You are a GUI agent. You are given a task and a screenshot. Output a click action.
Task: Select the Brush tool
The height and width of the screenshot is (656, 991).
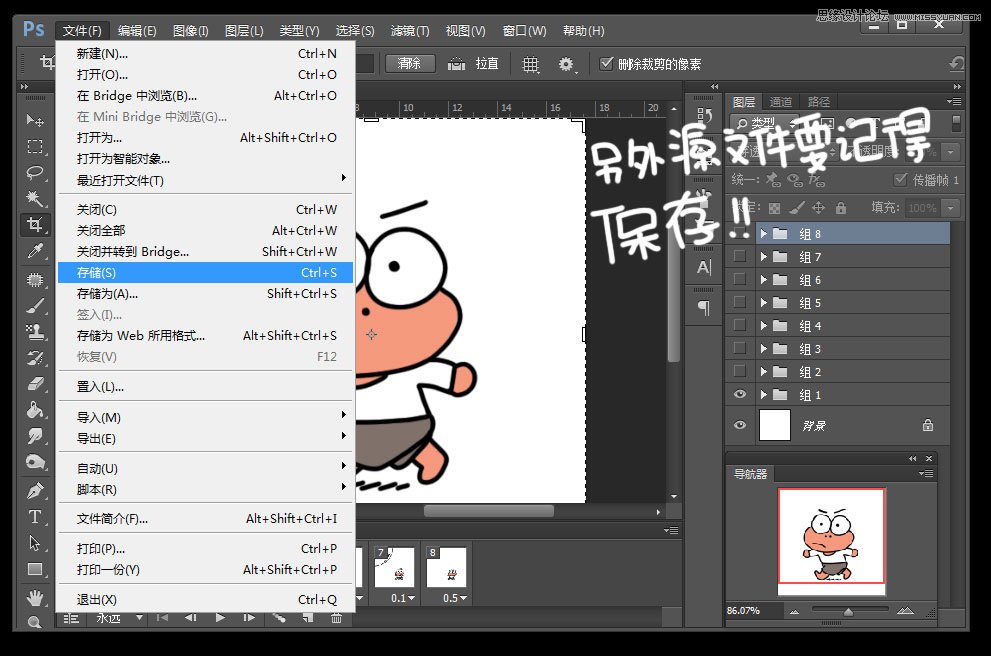click(35, 306)
